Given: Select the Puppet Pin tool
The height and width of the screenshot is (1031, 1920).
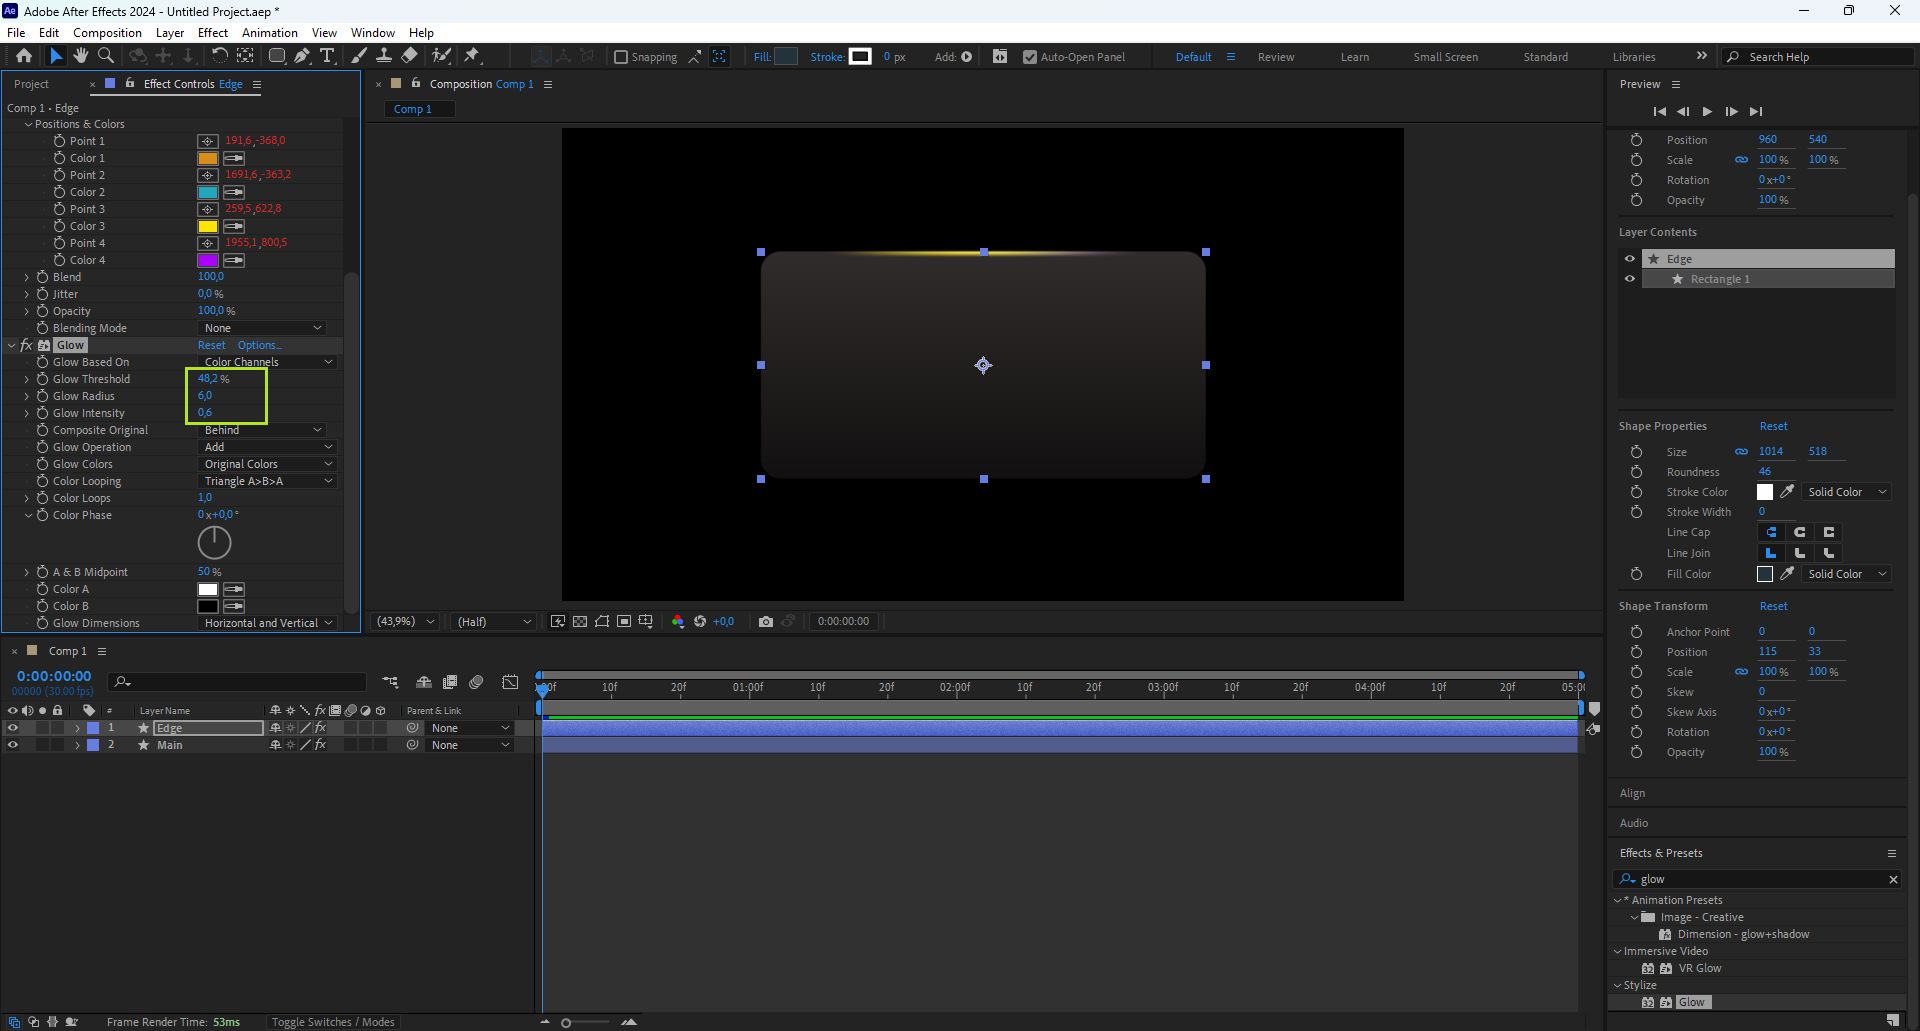Looking at the screenshot, I should pyautogui.click(x=473, y=56).
